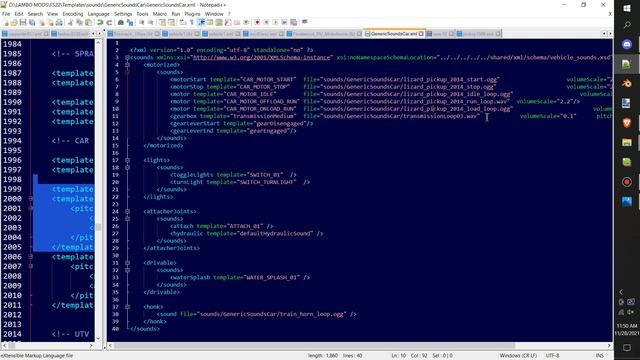
Task: Open the Macro menu
Action: (160, 14)
